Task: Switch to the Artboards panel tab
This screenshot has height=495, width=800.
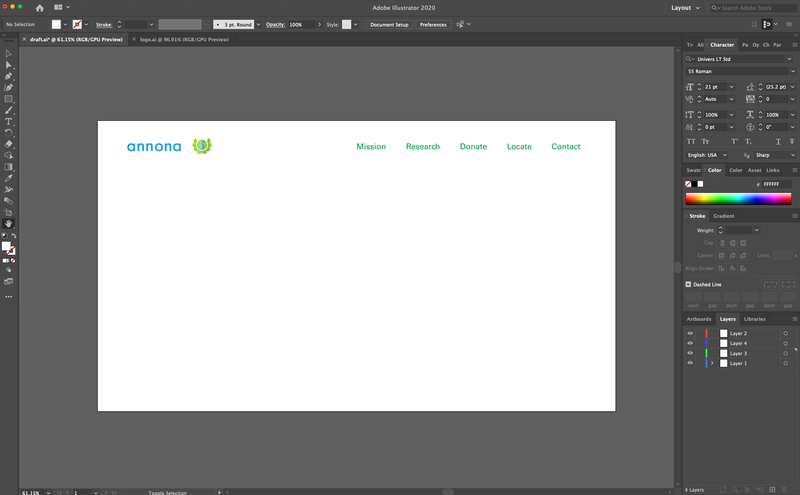Action: (x=698, y=319)
